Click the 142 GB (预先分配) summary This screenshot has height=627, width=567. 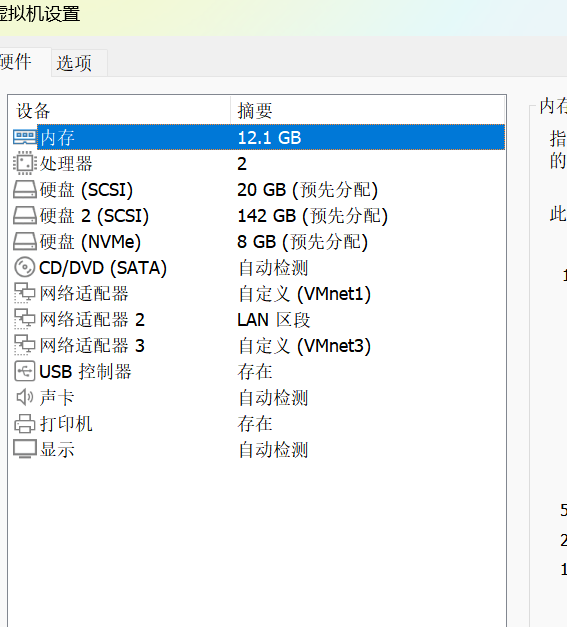(313, 216)
